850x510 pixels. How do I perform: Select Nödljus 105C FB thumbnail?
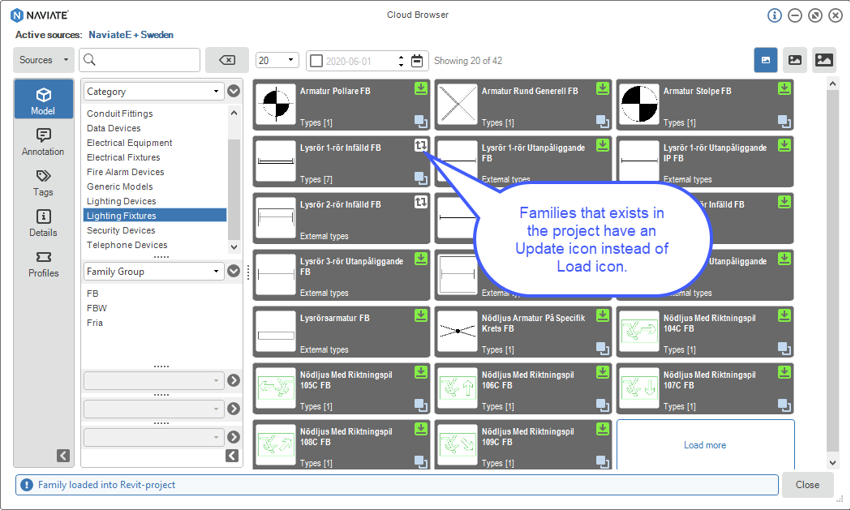click(275, 388)
